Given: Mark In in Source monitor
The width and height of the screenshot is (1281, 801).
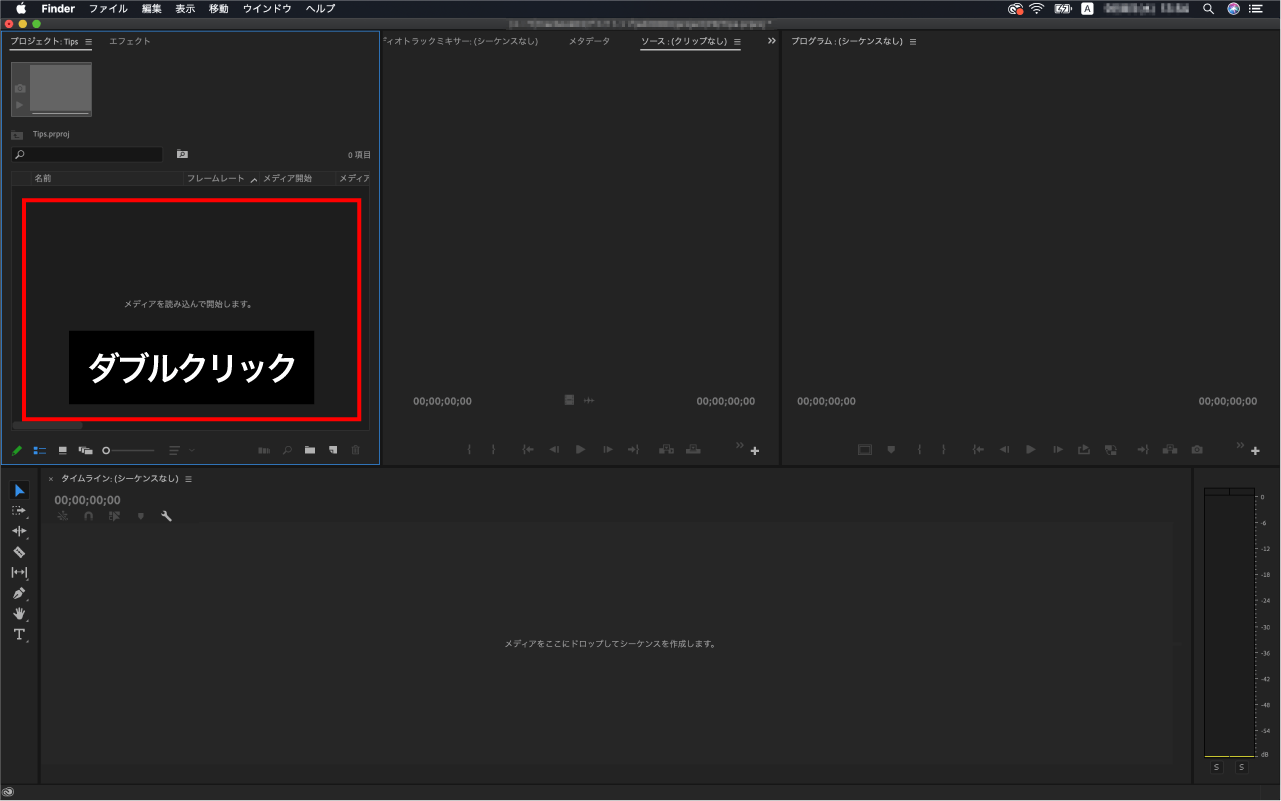Looking at the screenshot, I should (x=469, y=450).
